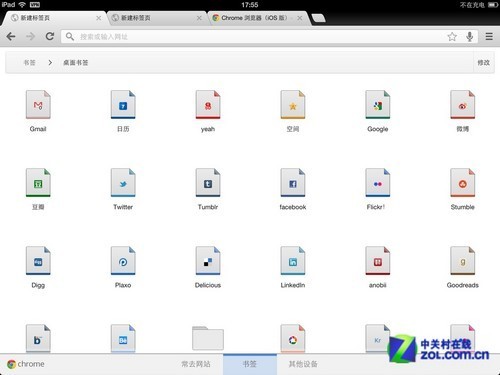Open the Digg bookmark

[x=38, y=267]
